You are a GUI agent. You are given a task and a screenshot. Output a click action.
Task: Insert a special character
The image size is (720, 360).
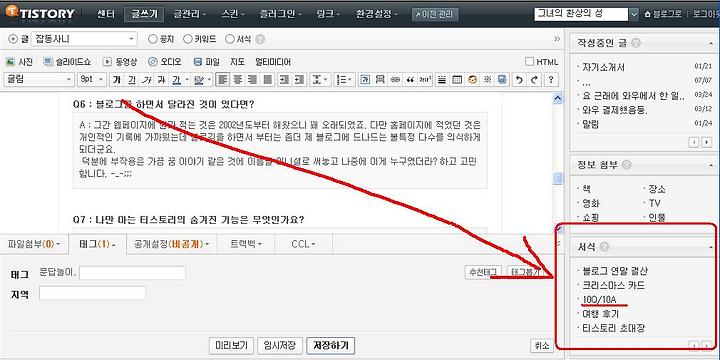pyautogui.click(x=488, y=79)
